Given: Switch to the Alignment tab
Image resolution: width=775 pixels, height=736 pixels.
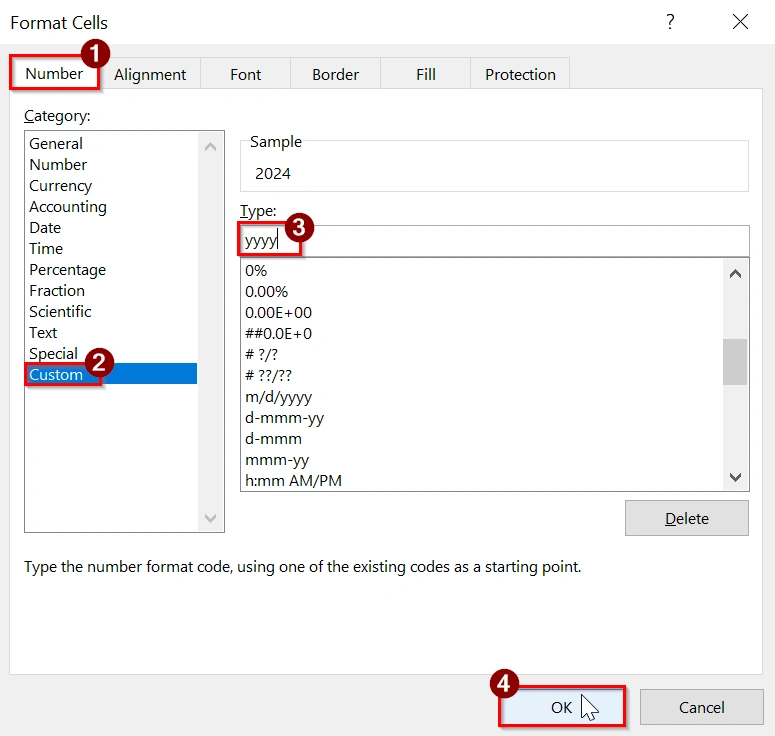Looking at the screenshot, I should click(150, 74).
